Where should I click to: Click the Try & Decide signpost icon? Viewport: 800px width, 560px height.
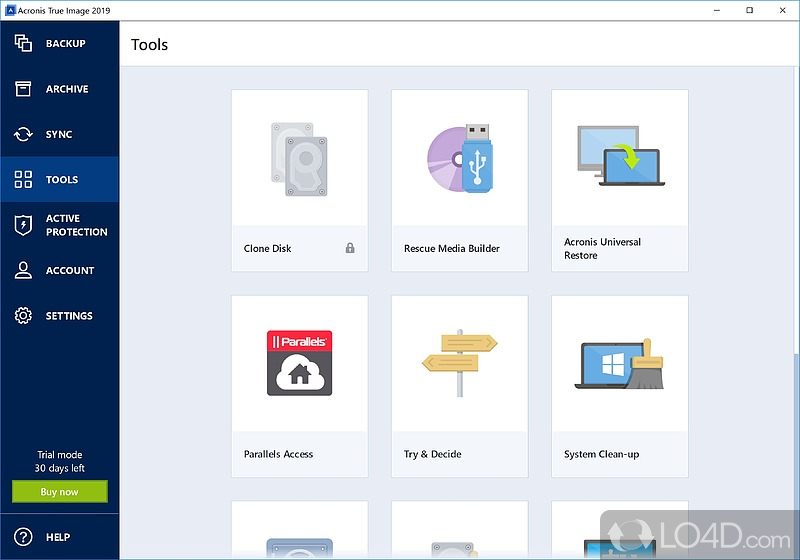(459, 363)
